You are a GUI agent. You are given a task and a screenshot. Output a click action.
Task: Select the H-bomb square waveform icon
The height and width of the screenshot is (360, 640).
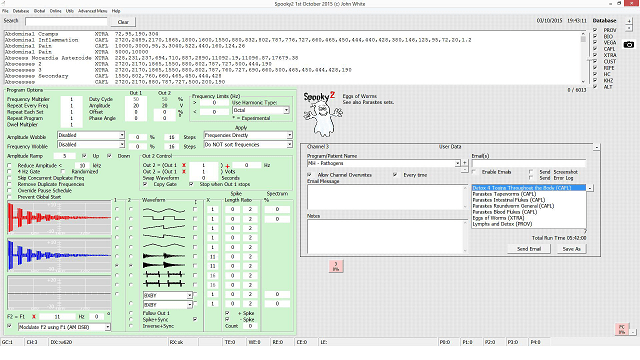[164, 284]
